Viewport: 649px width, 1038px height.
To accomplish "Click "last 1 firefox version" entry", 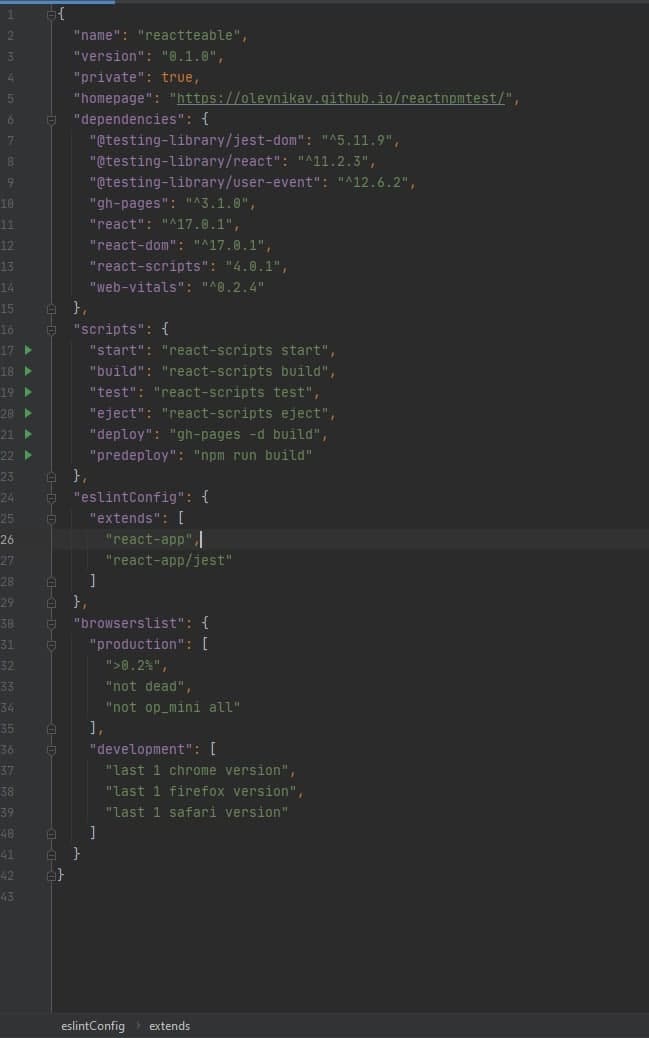I will [201, 791].
